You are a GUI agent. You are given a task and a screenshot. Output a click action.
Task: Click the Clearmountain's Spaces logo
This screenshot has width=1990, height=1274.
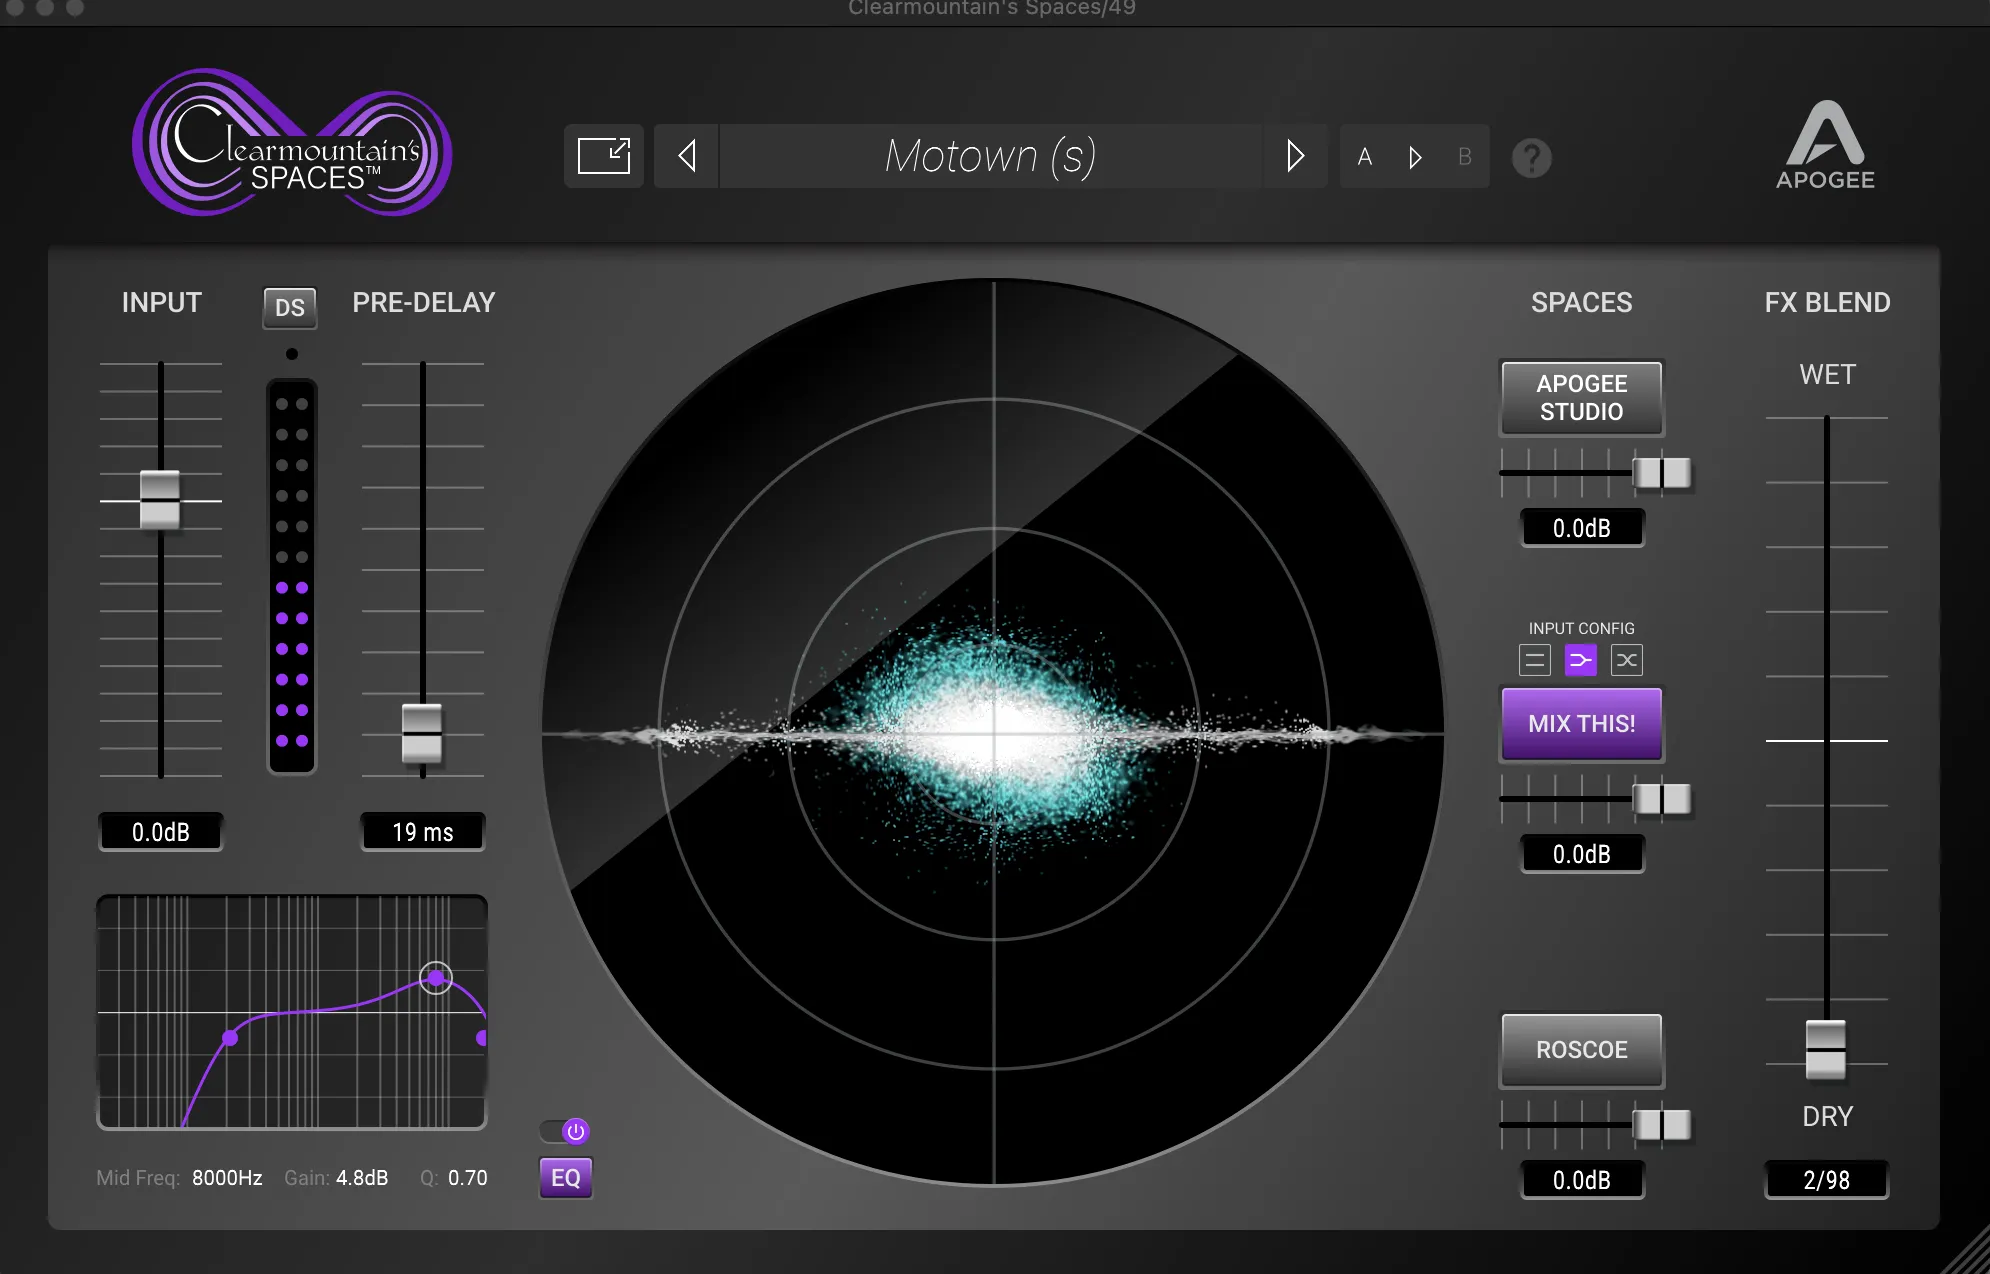pyautogui.click(x=292, y=142)
